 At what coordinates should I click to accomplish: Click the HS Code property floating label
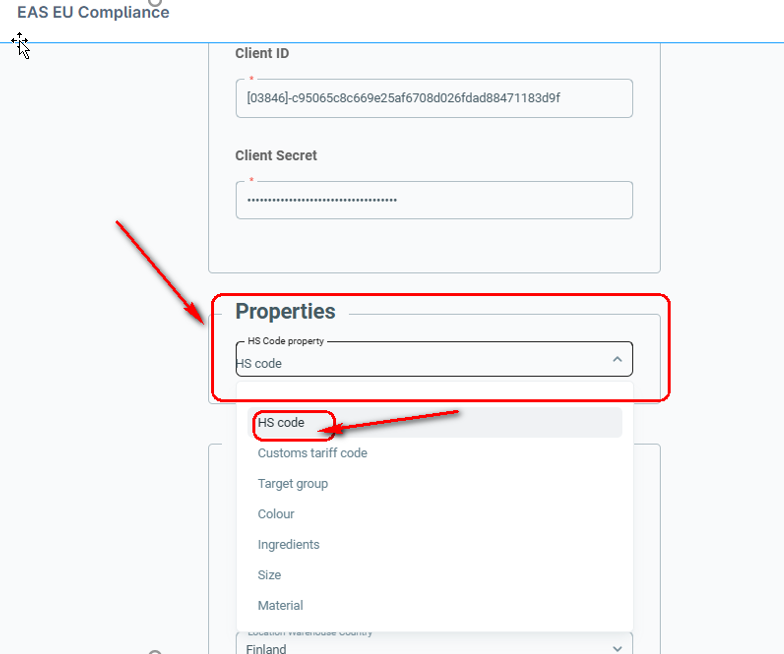point(285,341)
